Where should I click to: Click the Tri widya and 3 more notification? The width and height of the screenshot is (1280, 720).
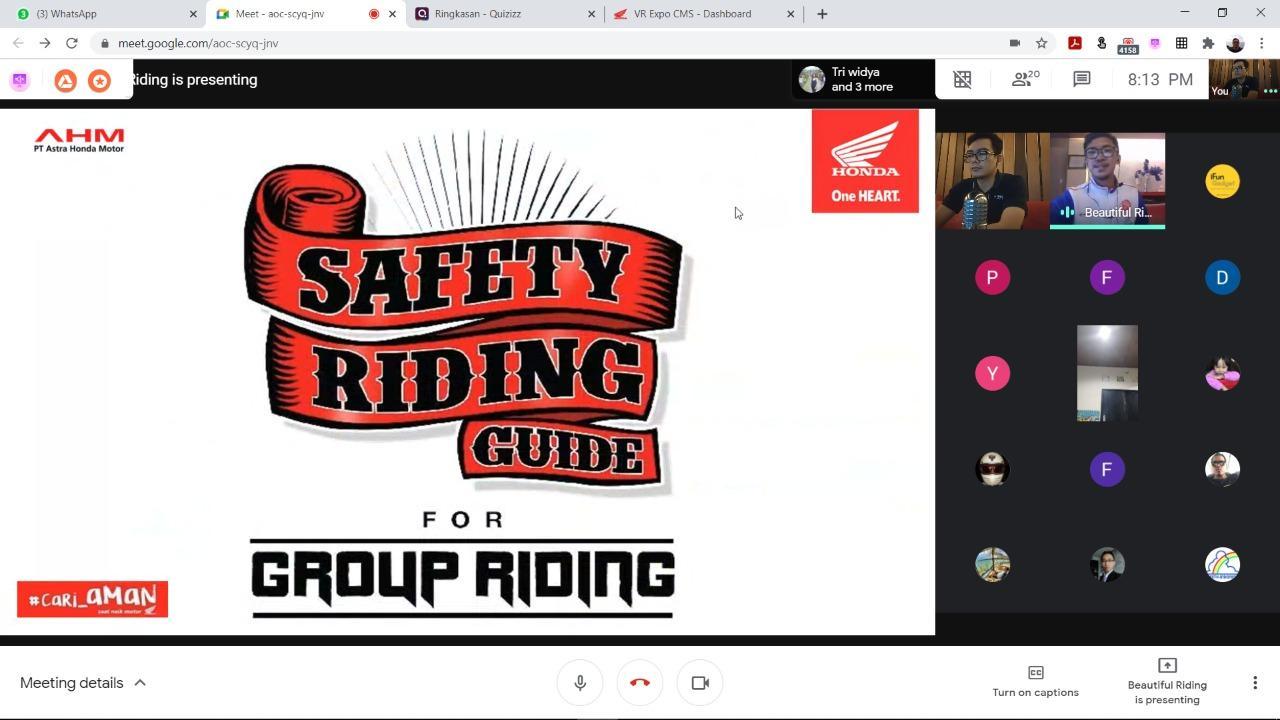861,79
